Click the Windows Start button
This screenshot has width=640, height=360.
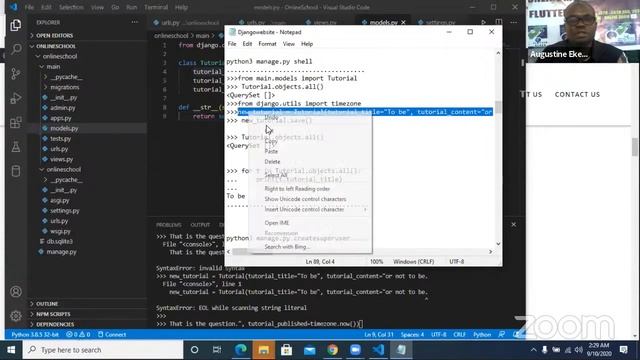click(x=11, y=350)
